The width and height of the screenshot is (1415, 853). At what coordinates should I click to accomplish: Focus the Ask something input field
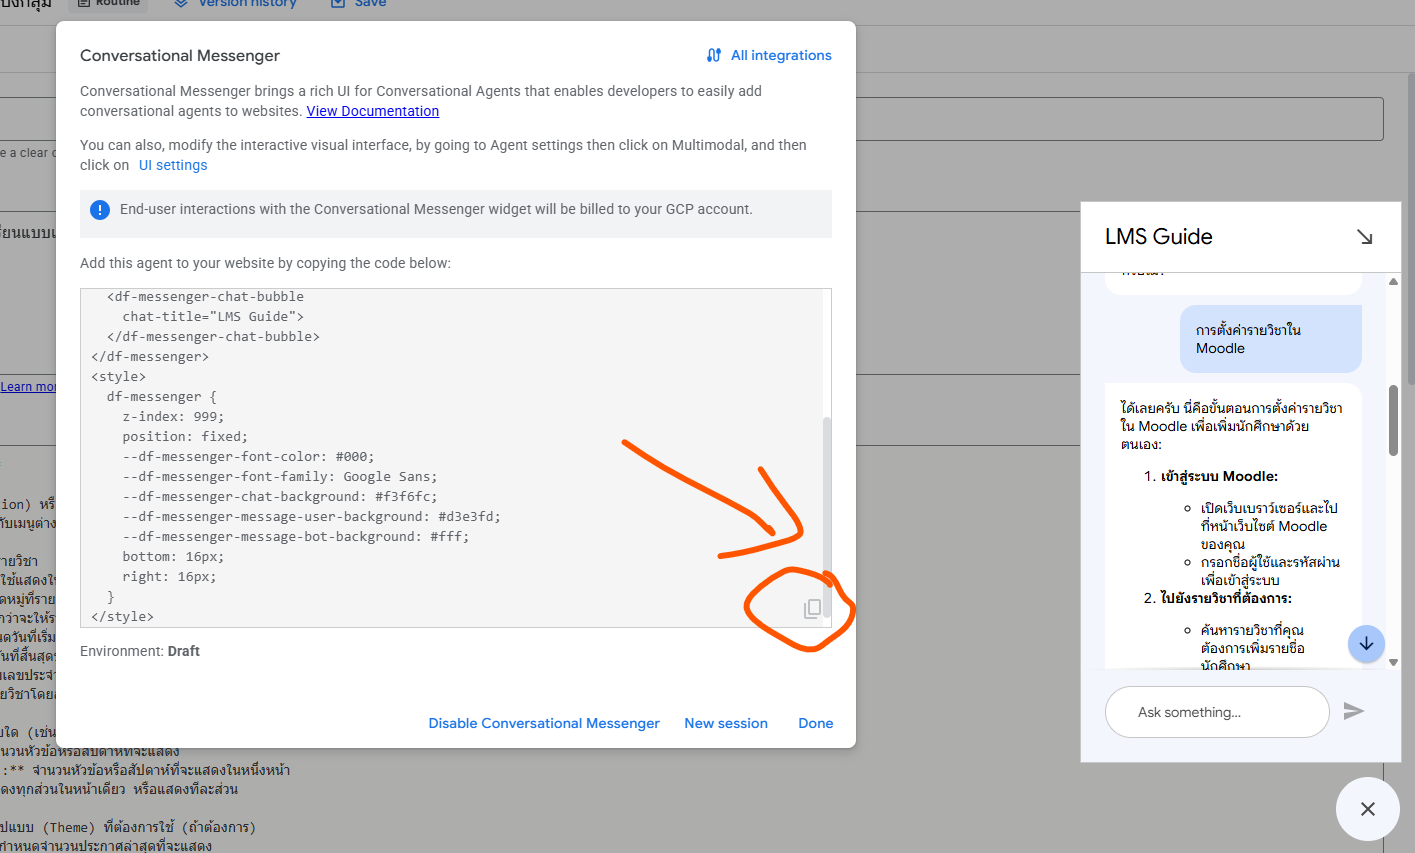[x=1216, y=712]
